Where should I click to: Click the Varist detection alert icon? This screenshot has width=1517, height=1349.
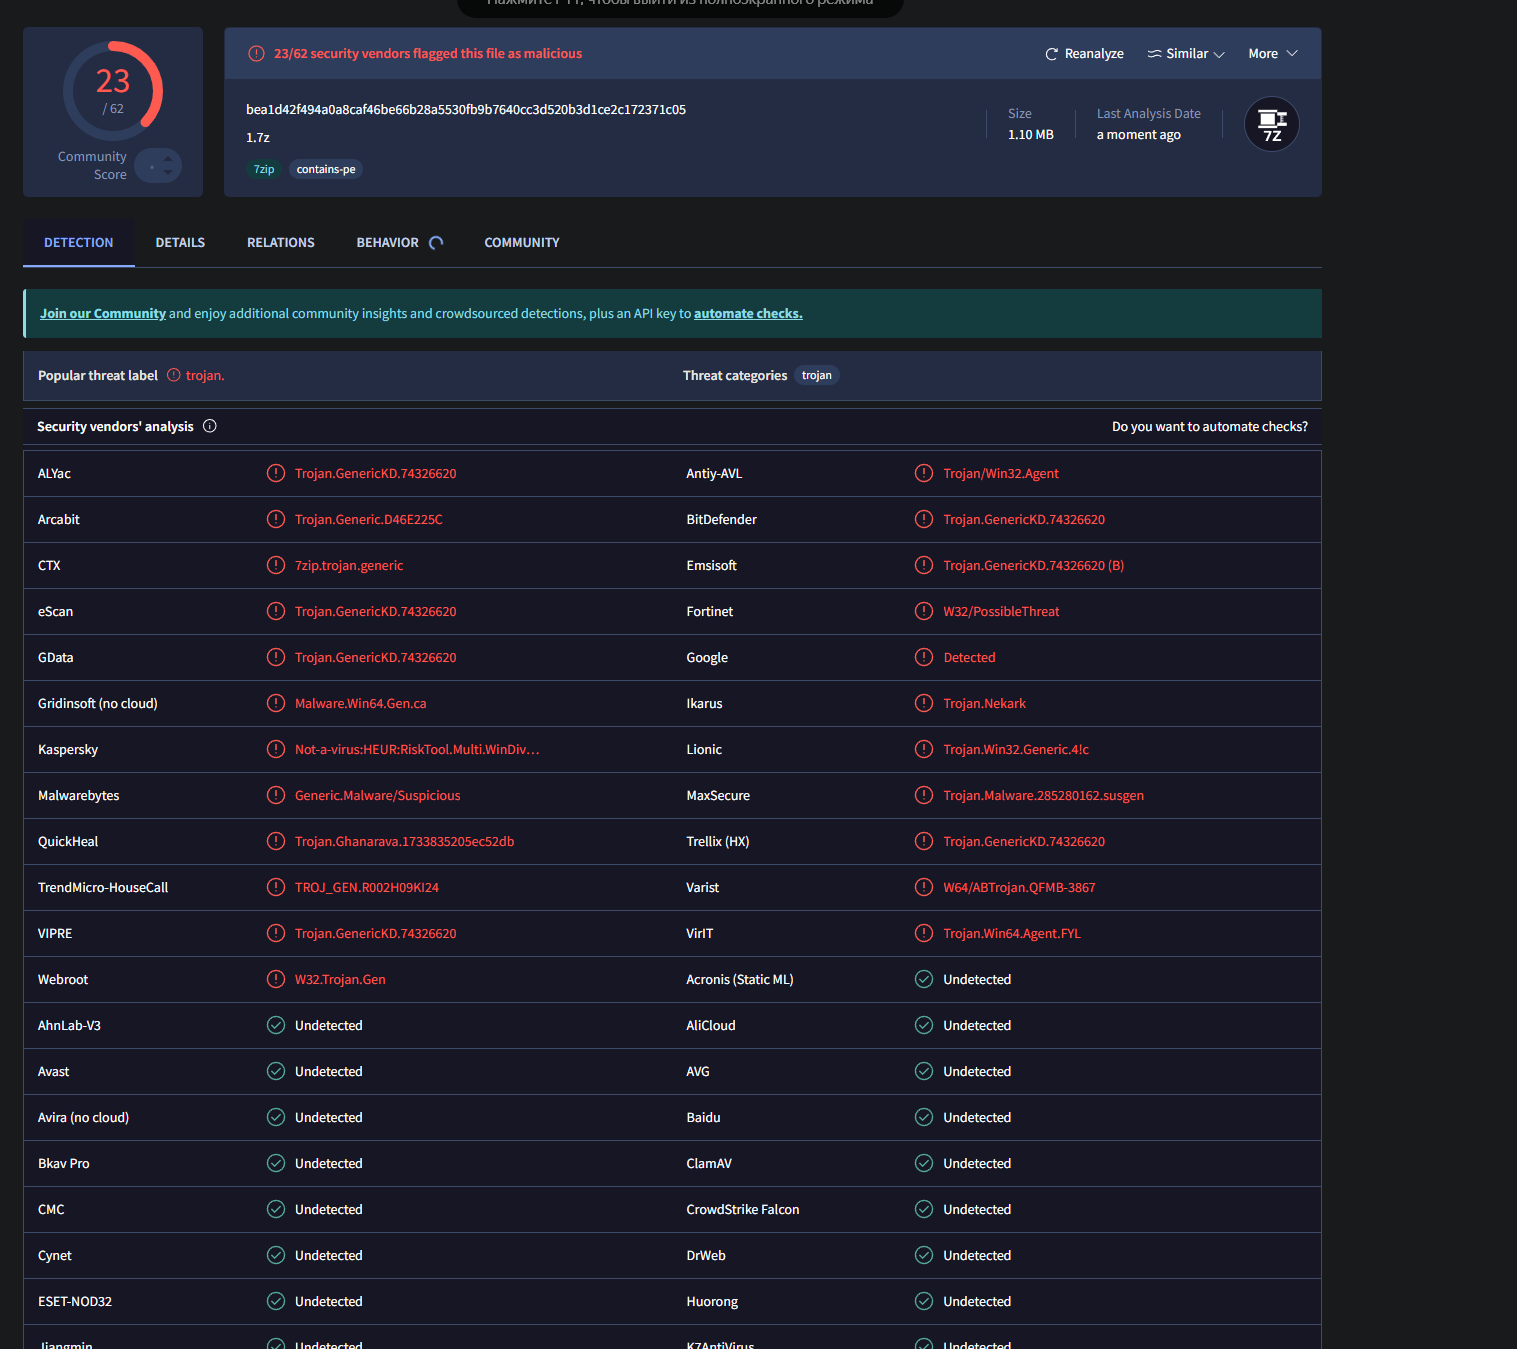[924, 887]
